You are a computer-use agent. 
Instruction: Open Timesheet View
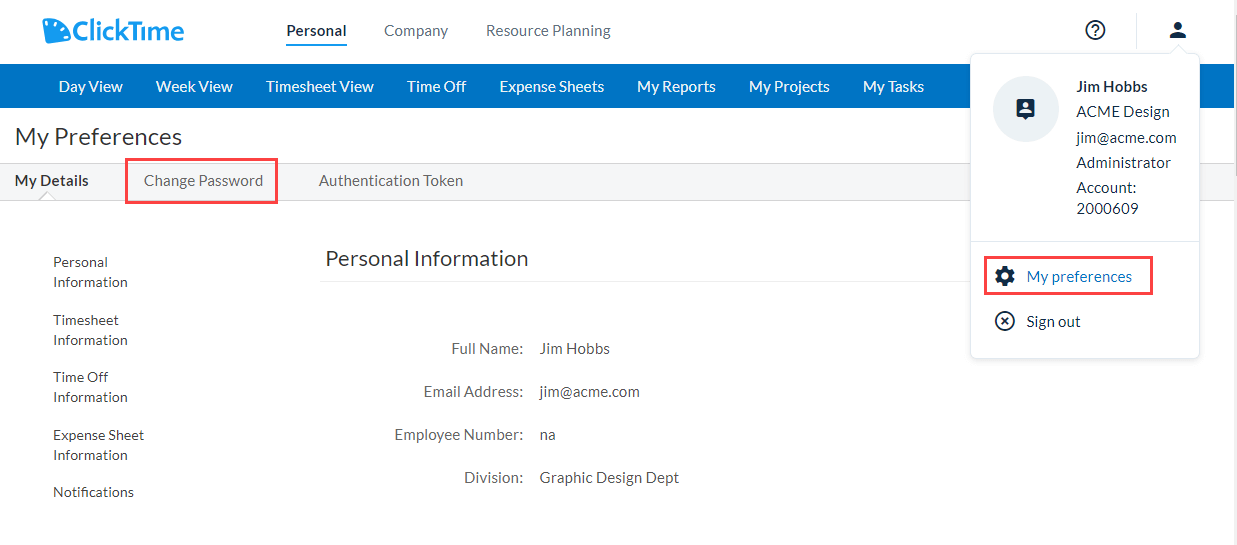pos(320,87)
